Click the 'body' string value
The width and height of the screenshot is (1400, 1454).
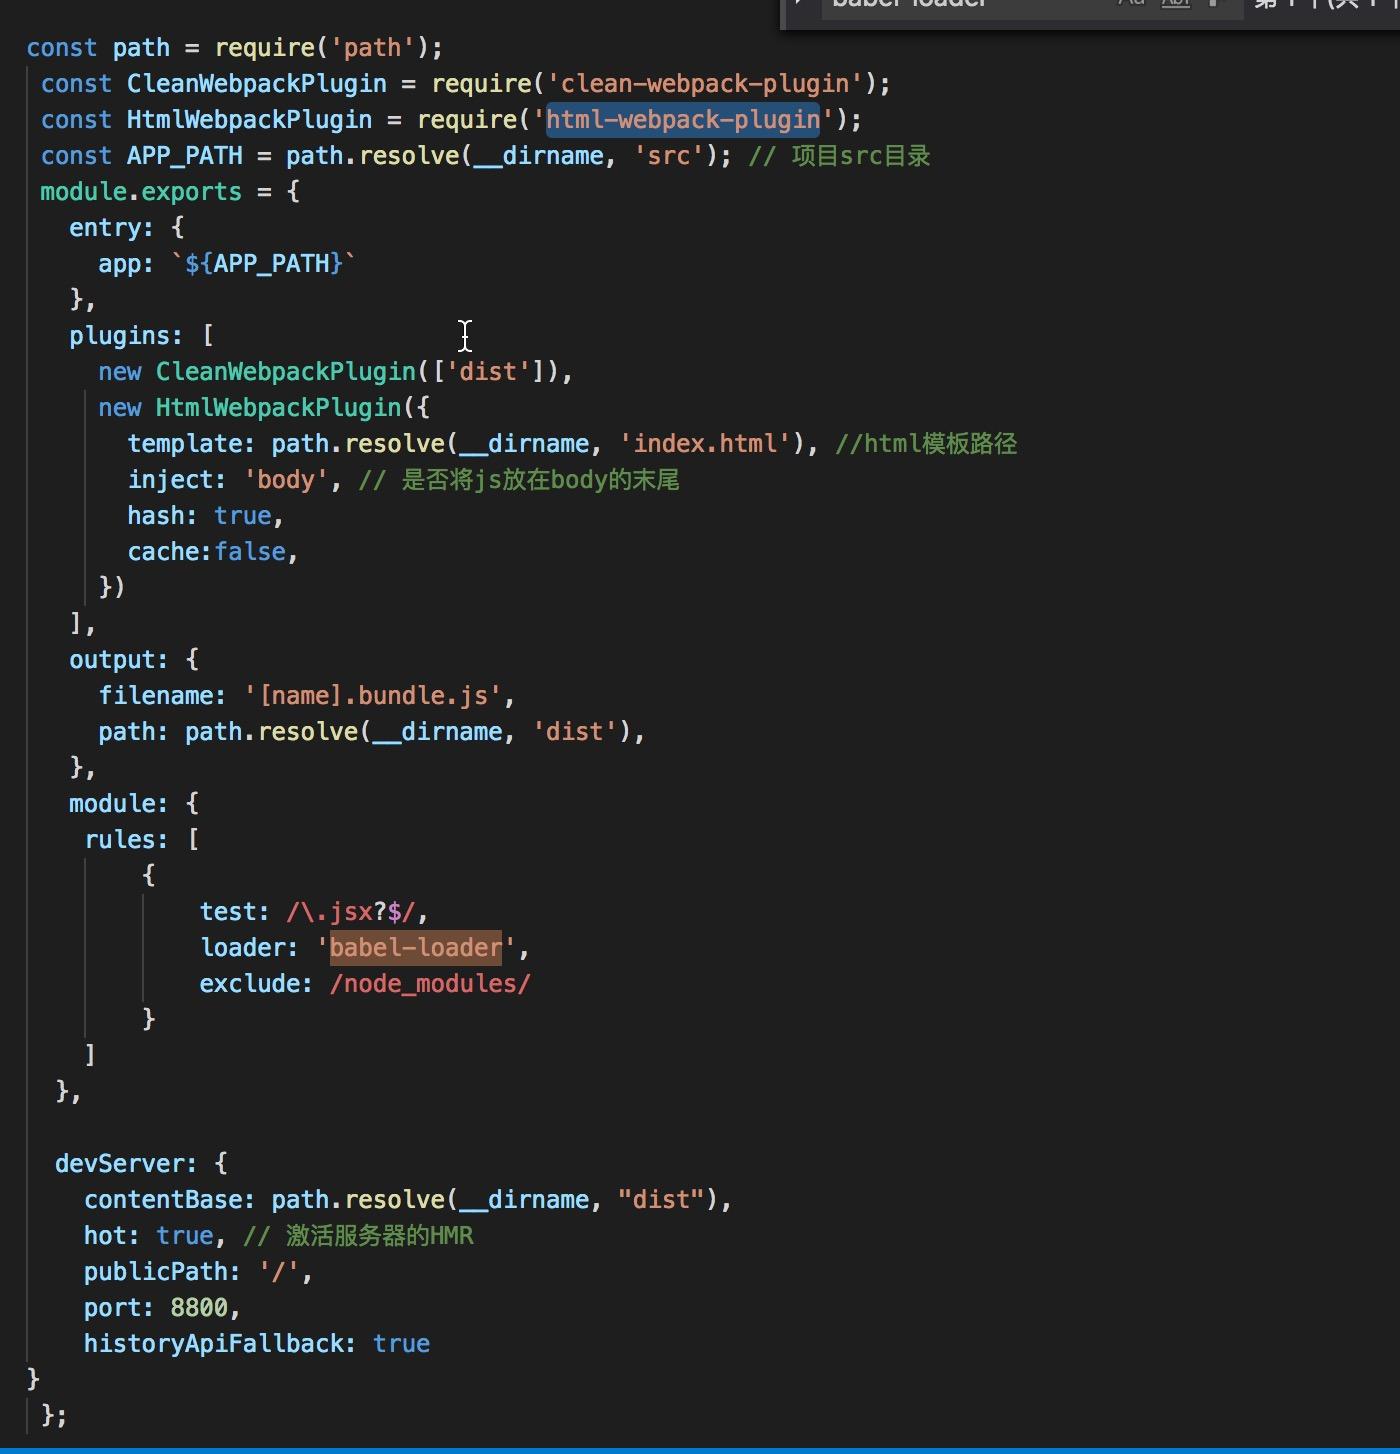pyautogui.click(x=286, y=480)
